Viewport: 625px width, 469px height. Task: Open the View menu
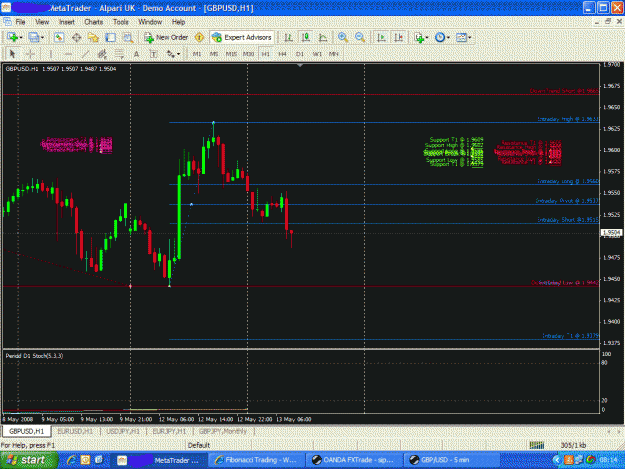click(x=42, y=22)
